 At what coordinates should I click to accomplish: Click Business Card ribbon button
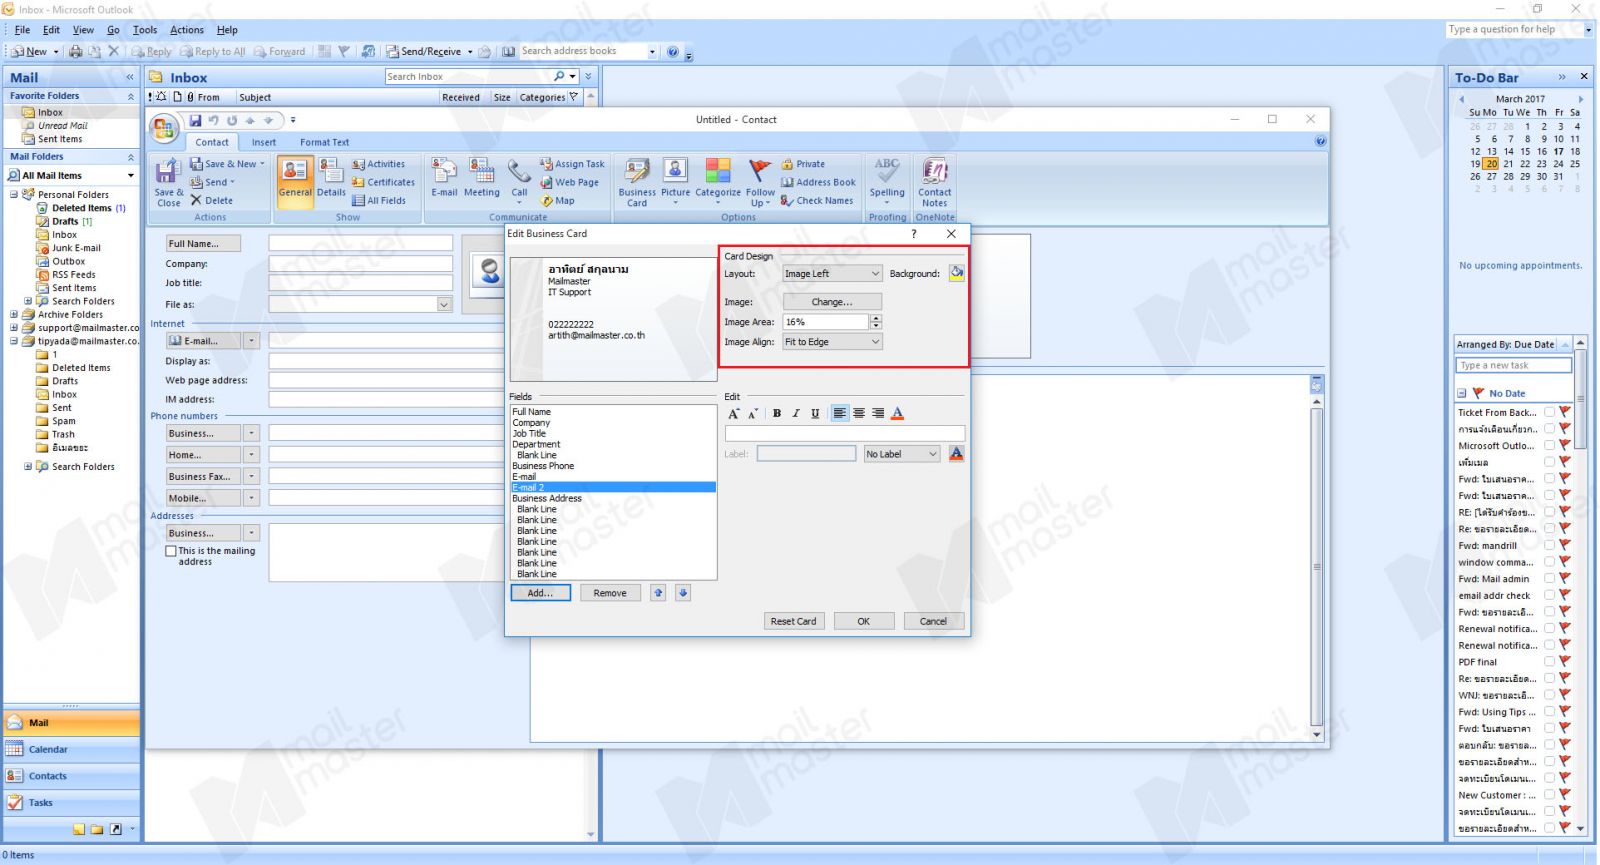coord(637,182)
